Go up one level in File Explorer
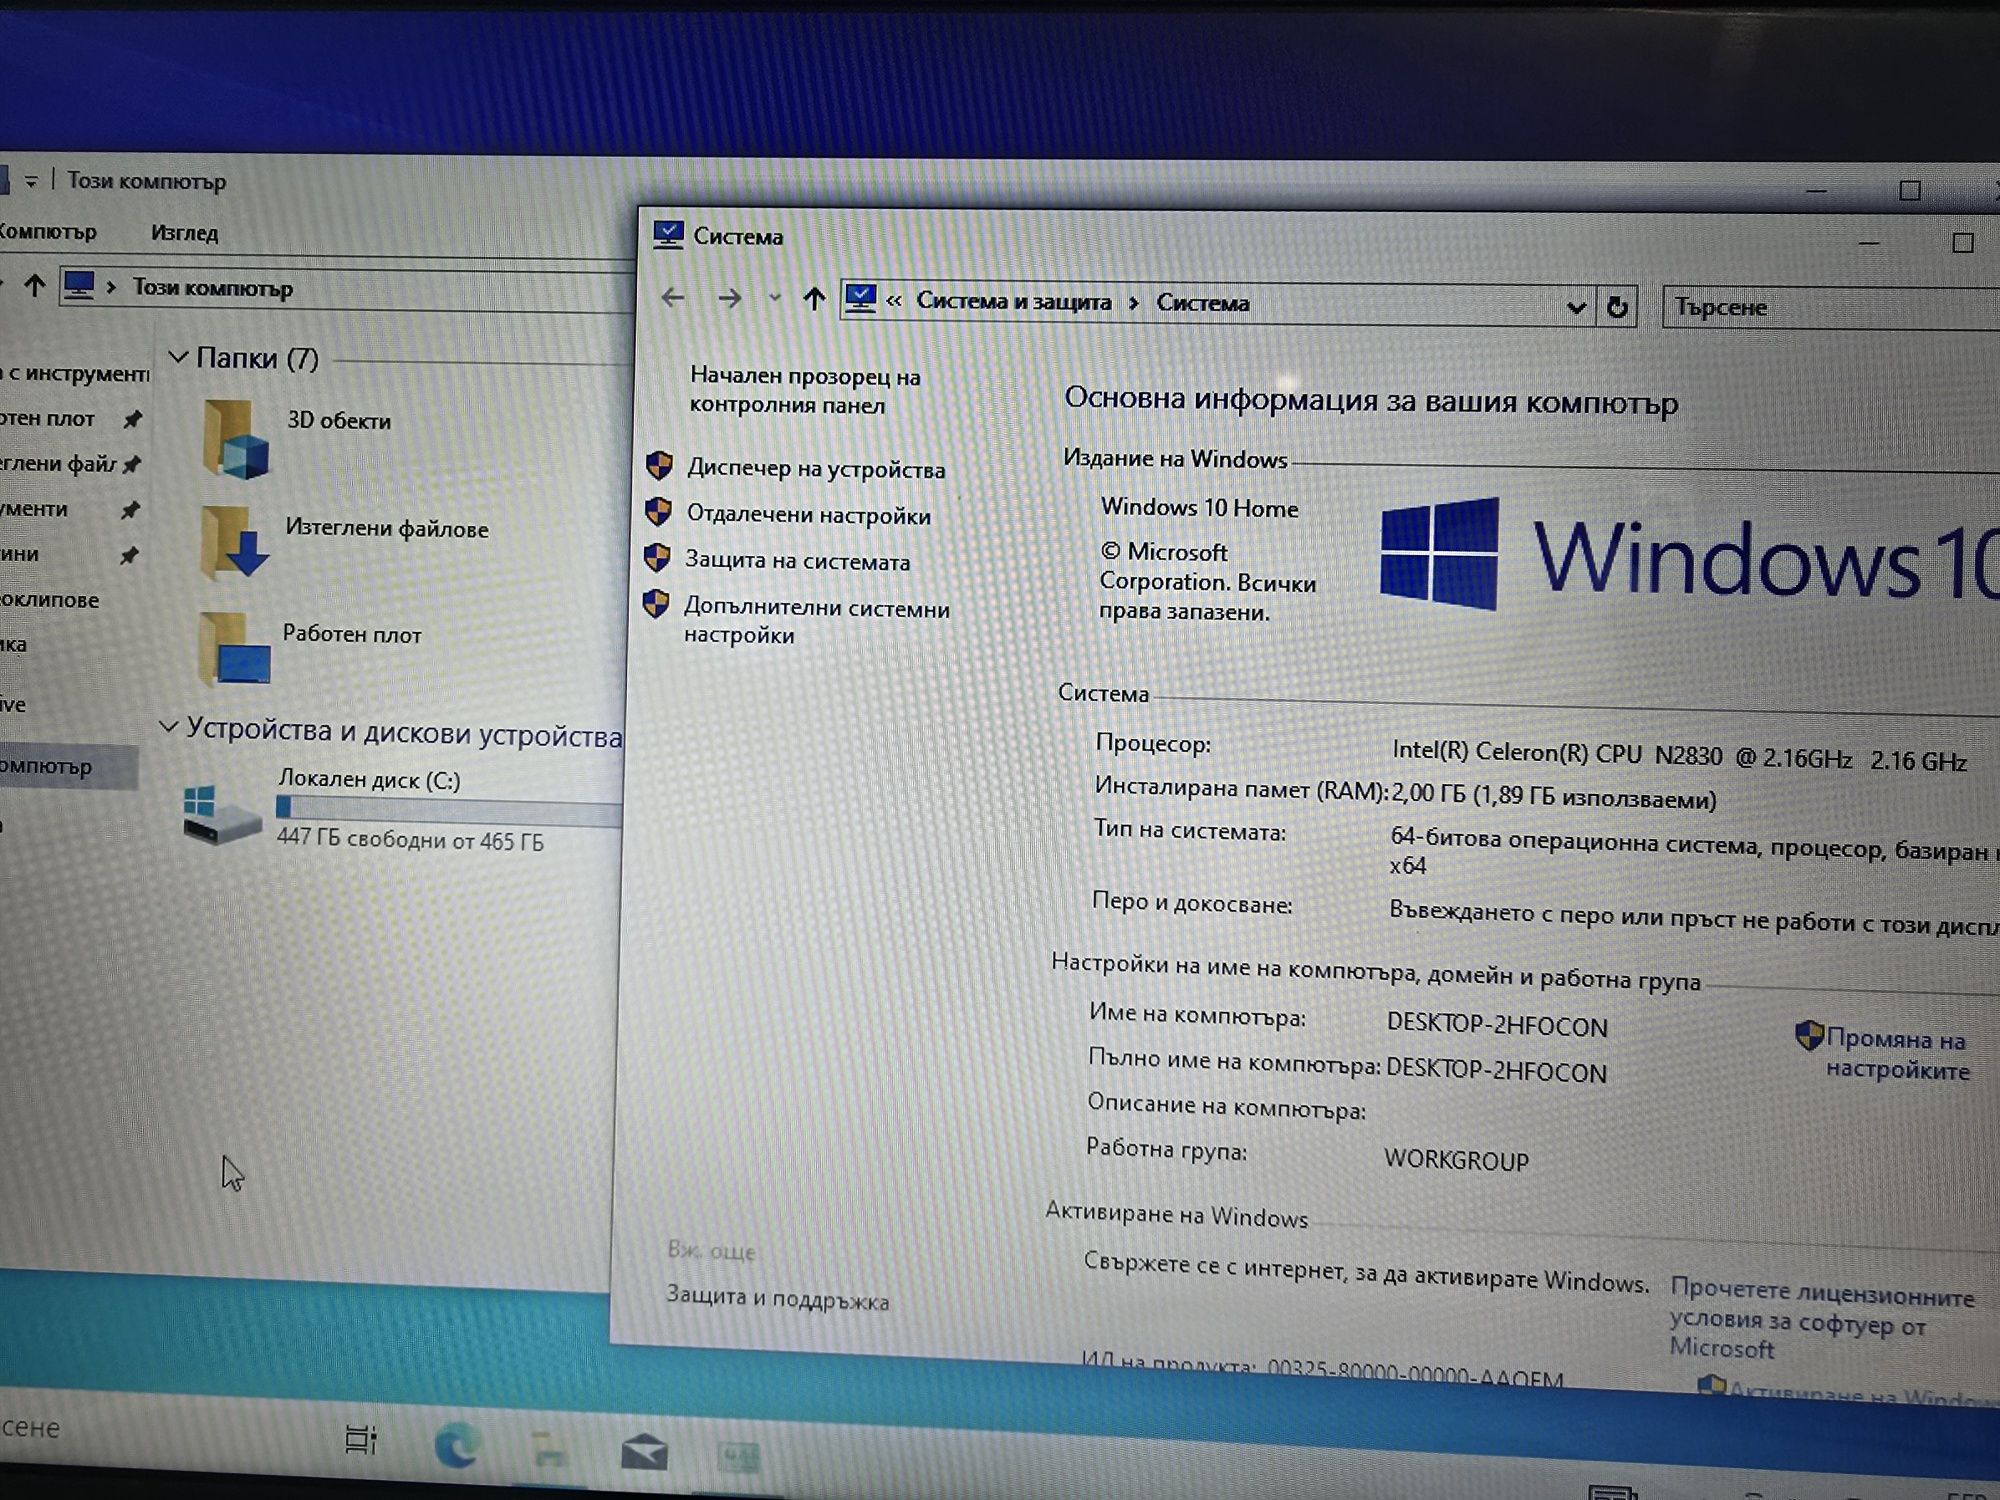Image resolution: width=2000 pixels, height=1500 pixels. click(35, 286)
